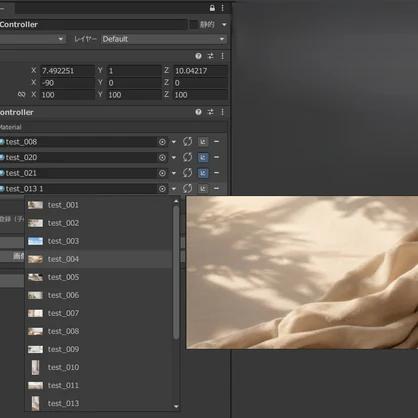
Task: Choose test_013 at the list bottom
Action: point(99,403)
